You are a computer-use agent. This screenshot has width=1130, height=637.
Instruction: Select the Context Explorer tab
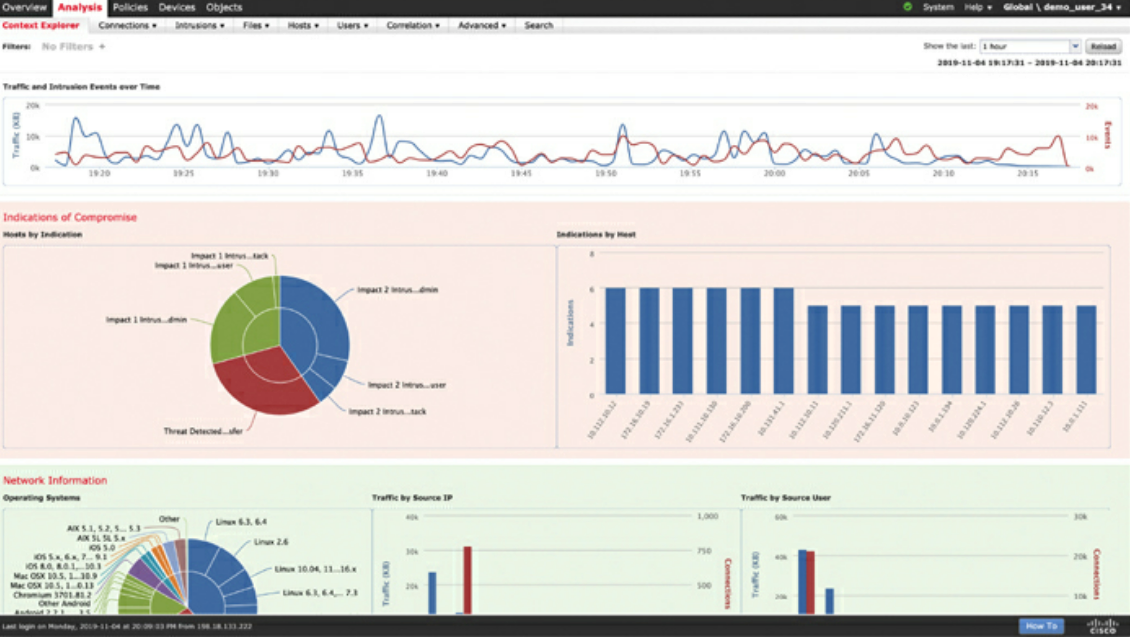(41, 25)
